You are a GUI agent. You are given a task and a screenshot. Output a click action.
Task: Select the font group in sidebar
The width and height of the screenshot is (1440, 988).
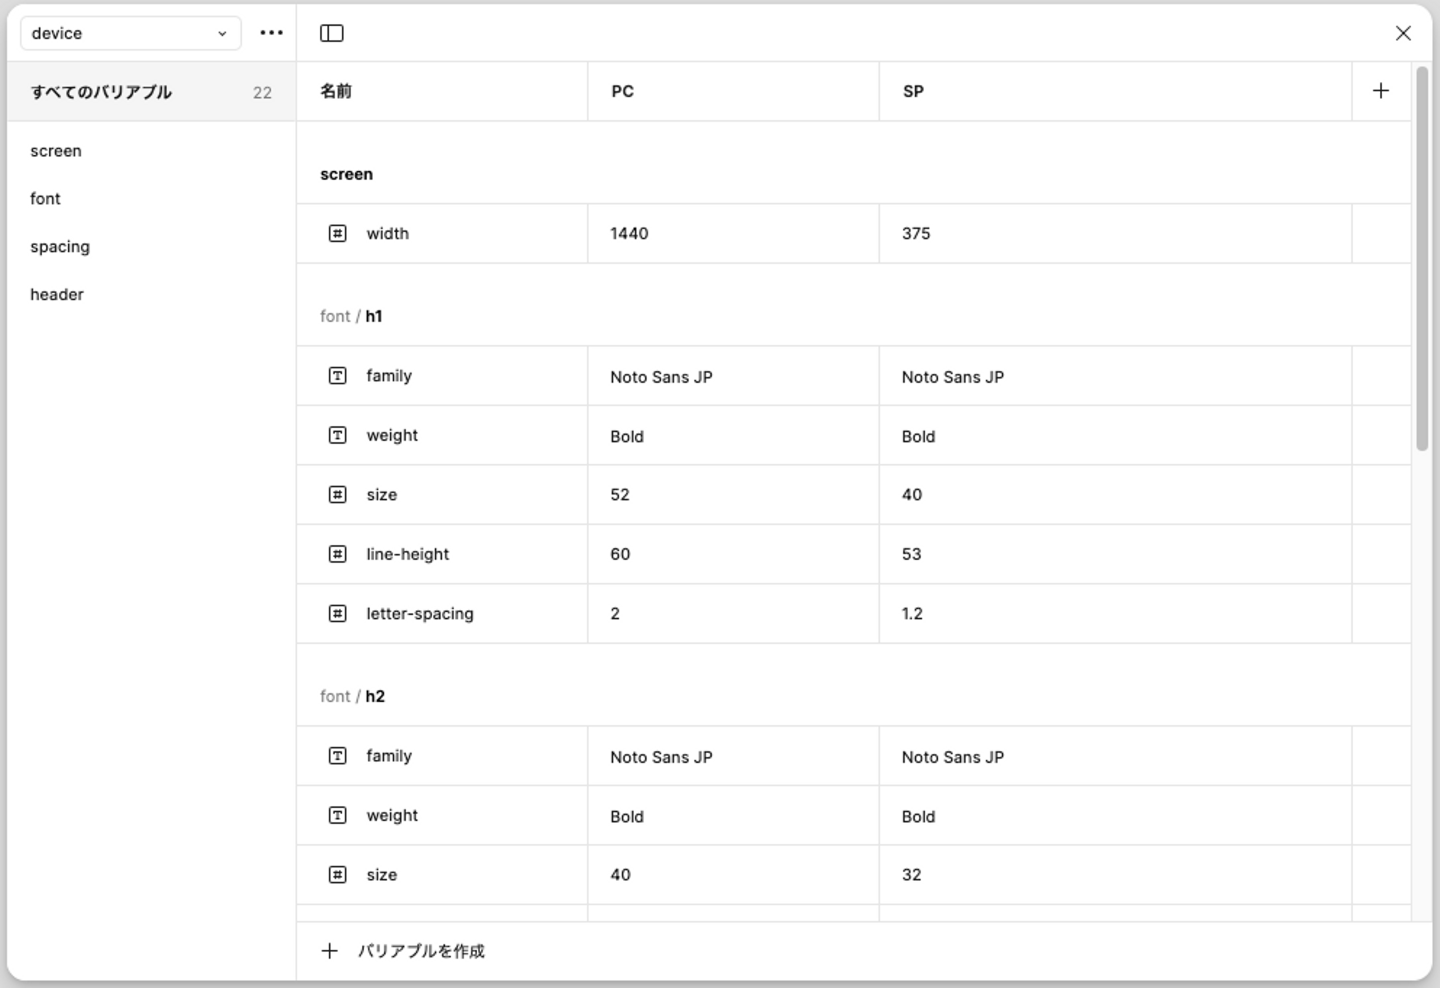tap(45, 199)
